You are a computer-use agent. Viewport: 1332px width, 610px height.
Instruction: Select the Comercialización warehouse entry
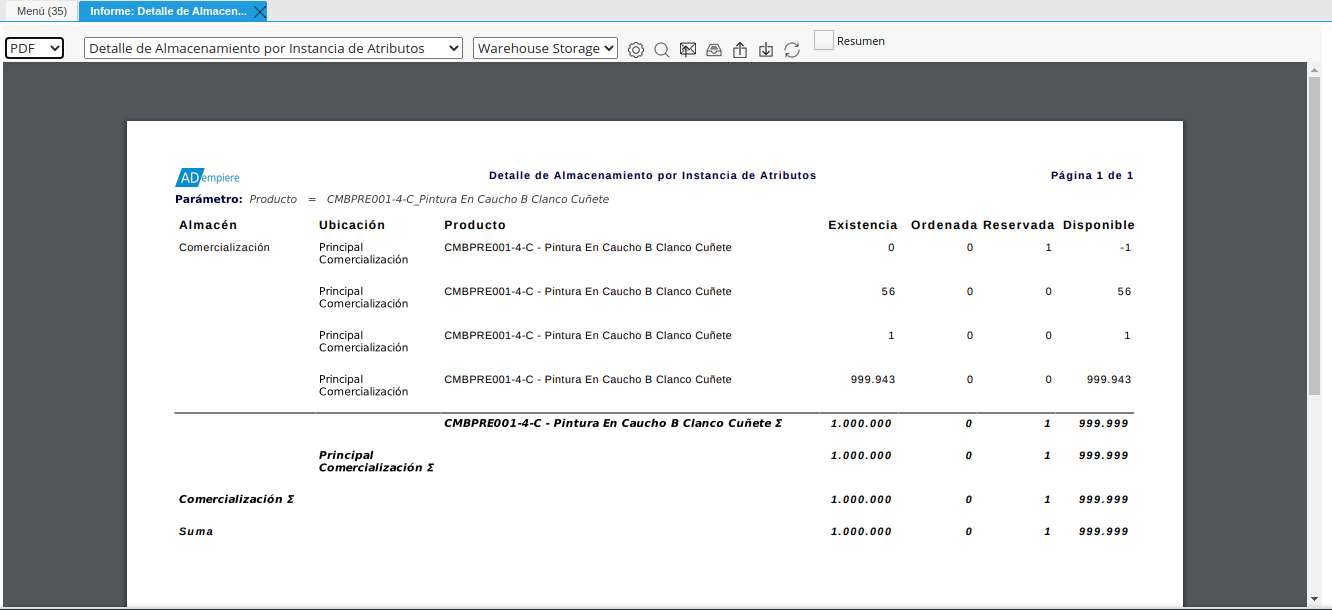coord(223,247)
